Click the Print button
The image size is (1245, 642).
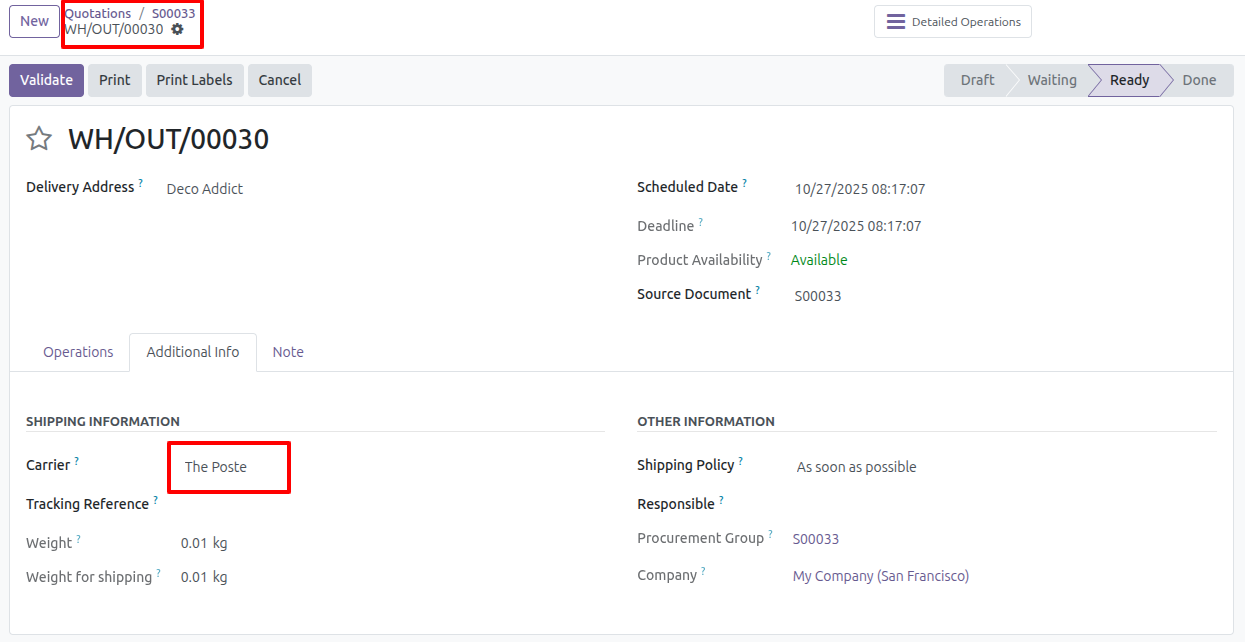[x=115, y=80]
